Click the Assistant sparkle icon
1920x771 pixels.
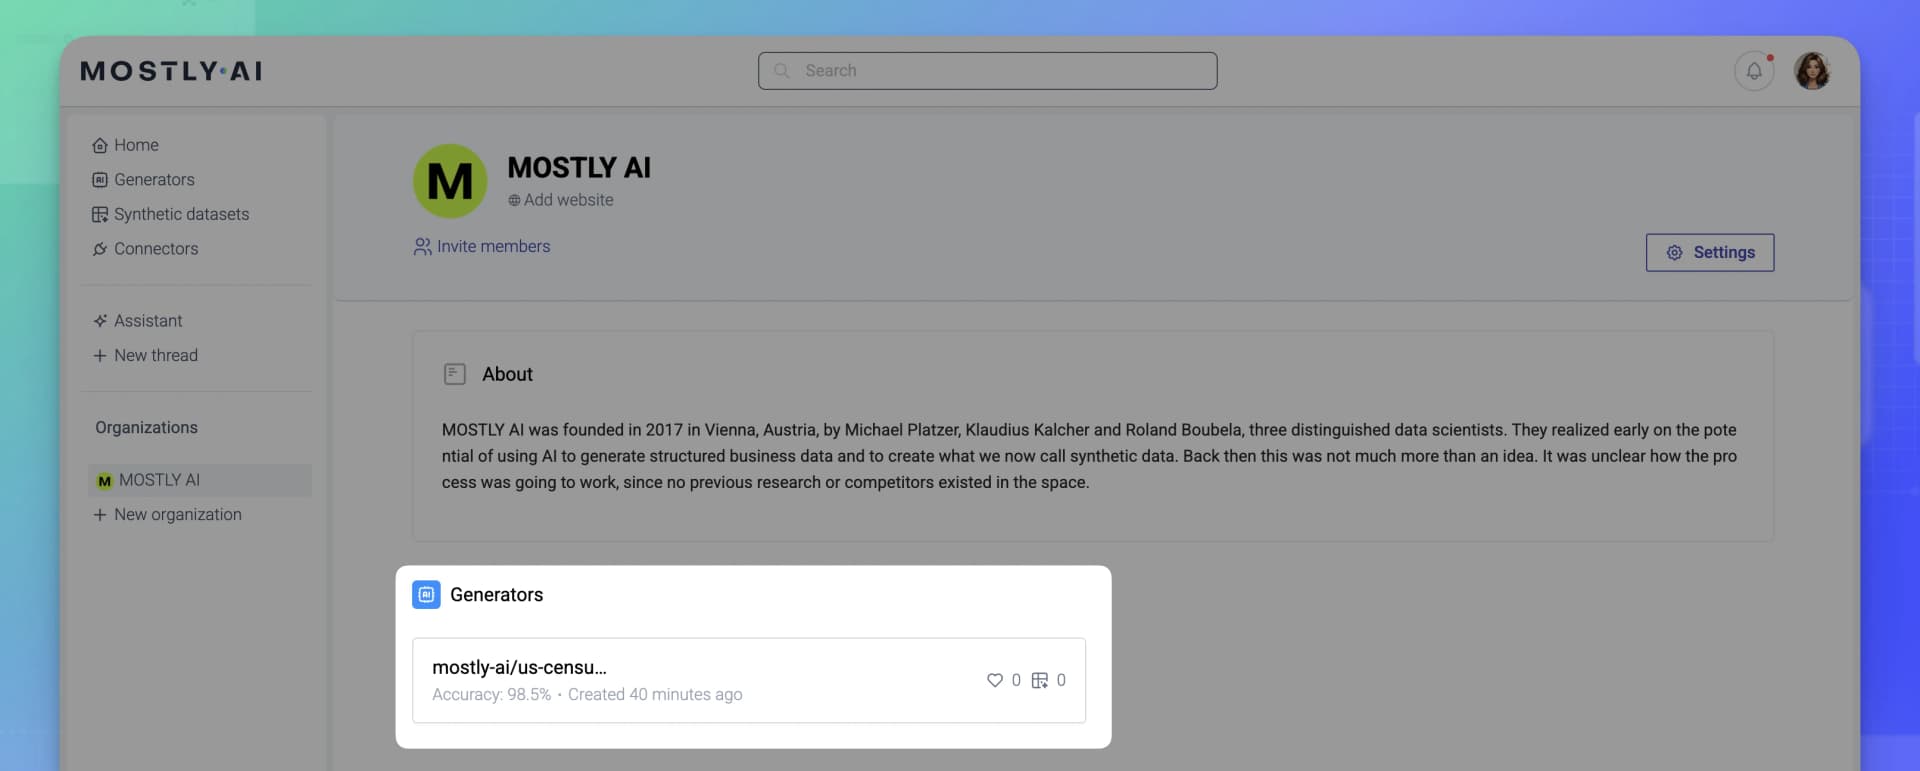pos(100,321)
